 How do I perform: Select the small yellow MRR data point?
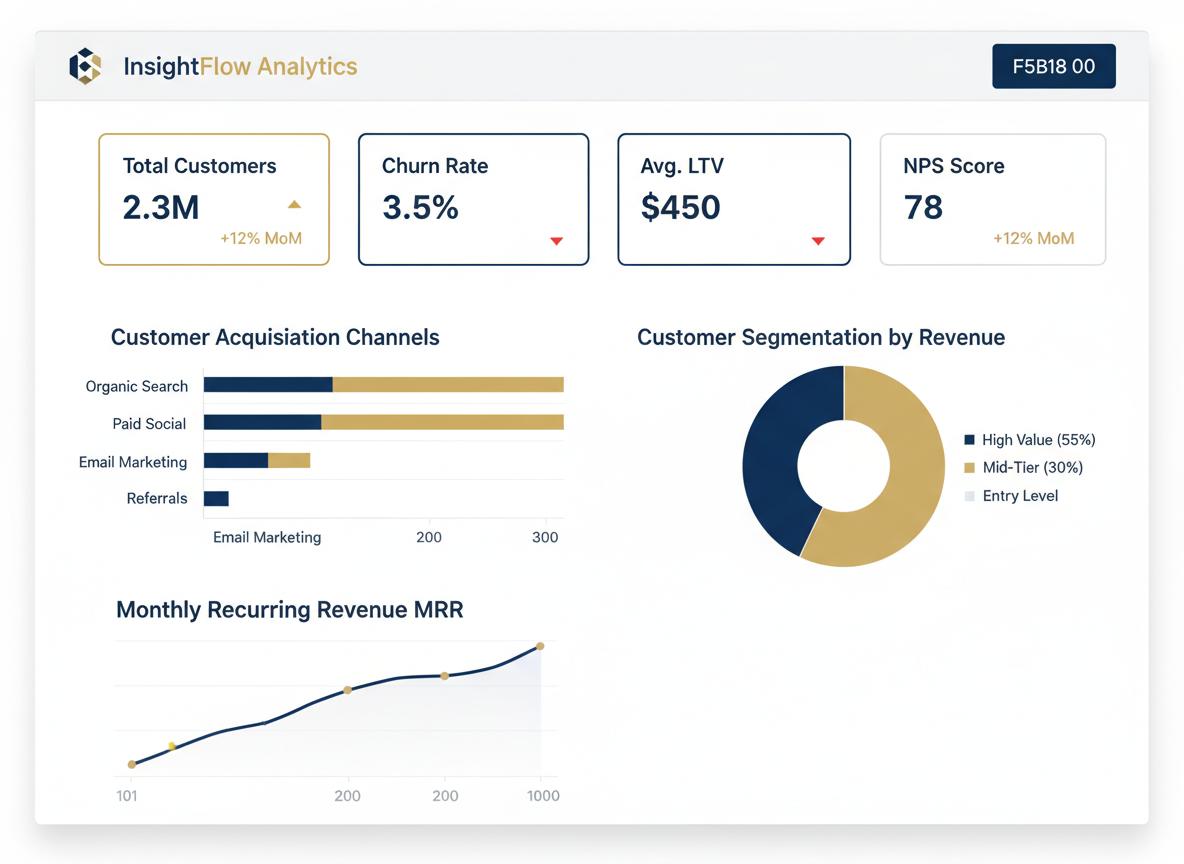coord(172,746)
